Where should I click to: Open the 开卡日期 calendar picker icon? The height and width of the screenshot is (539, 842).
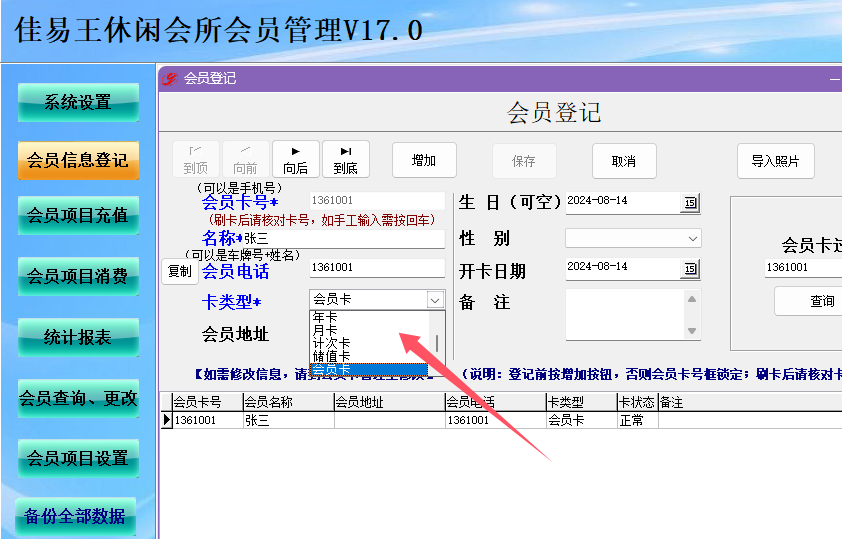pos(690,269)
